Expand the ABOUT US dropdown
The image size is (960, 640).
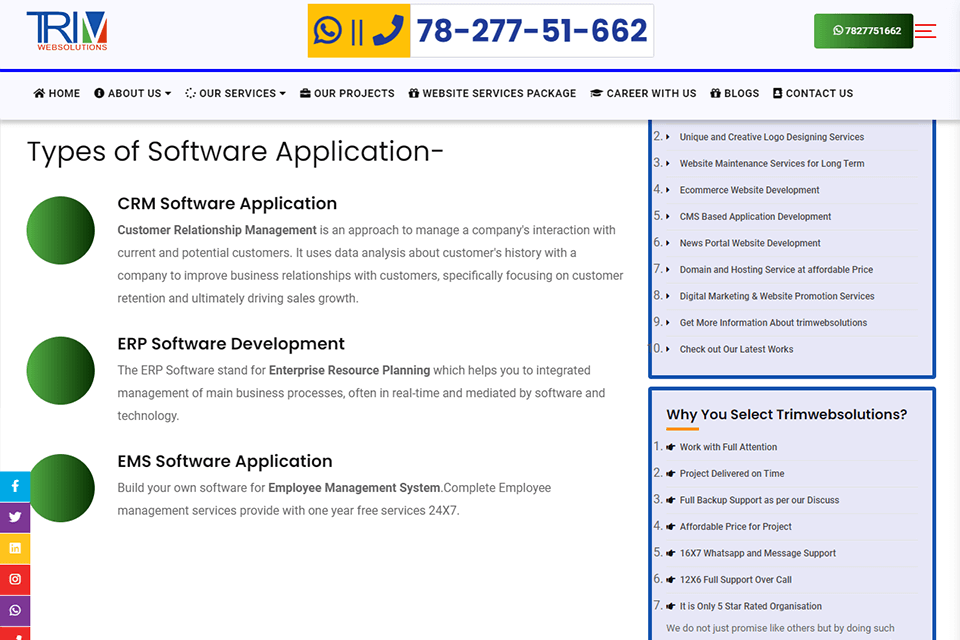click(x=133, y=93)
